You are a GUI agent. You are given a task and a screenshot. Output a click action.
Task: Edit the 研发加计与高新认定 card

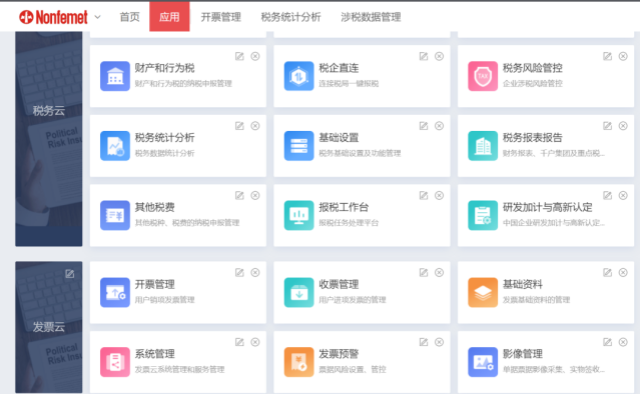[607, 196]
